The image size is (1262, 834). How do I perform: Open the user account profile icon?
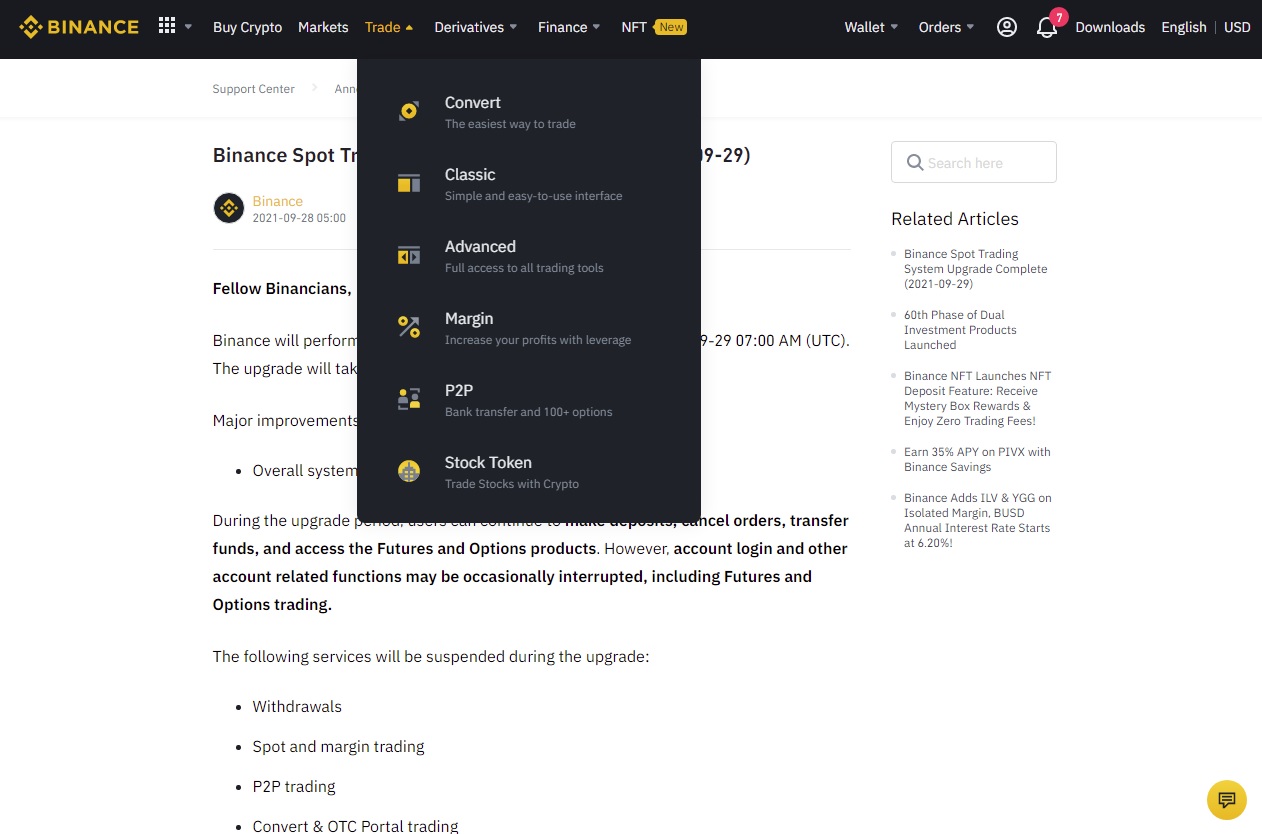coord(1007,27)
